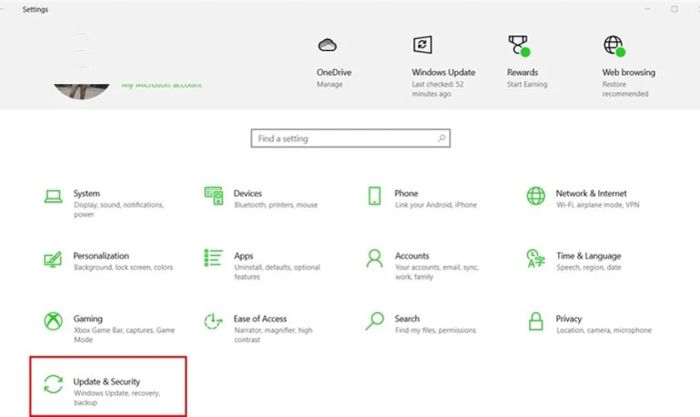Open My Microsoft account link
This screenshot has width=700, height=417.
click(162, 85)
